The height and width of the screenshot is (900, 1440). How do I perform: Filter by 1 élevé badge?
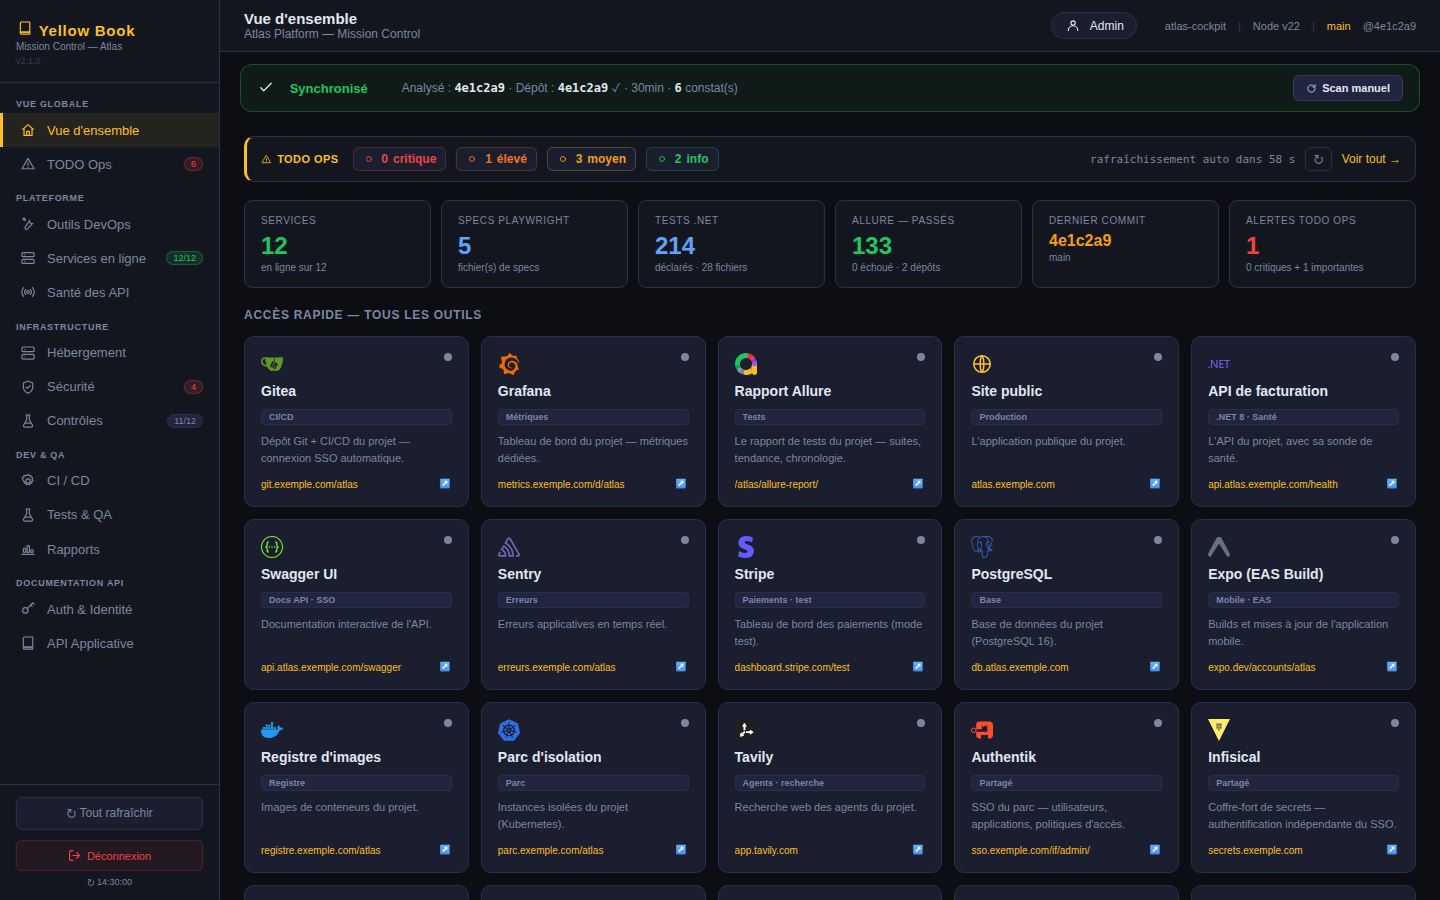[x=497, y=159]
